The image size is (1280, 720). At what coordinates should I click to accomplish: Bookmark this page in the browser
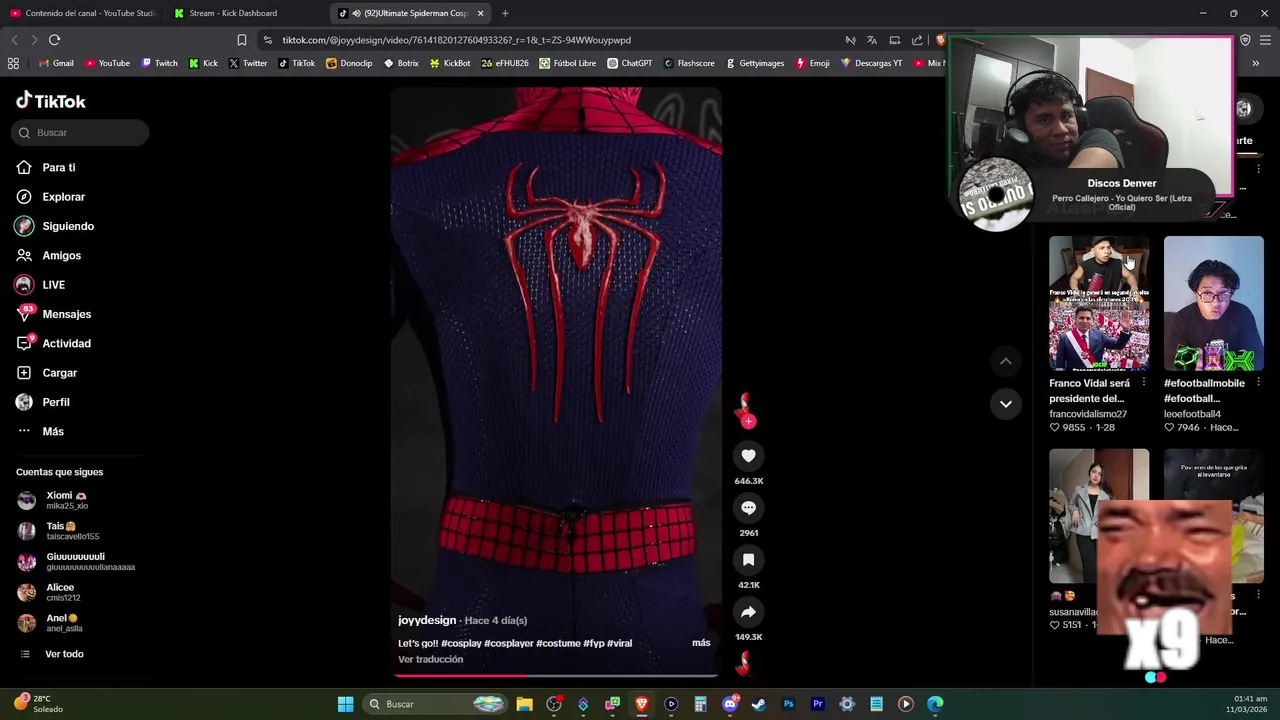(242, 40)
